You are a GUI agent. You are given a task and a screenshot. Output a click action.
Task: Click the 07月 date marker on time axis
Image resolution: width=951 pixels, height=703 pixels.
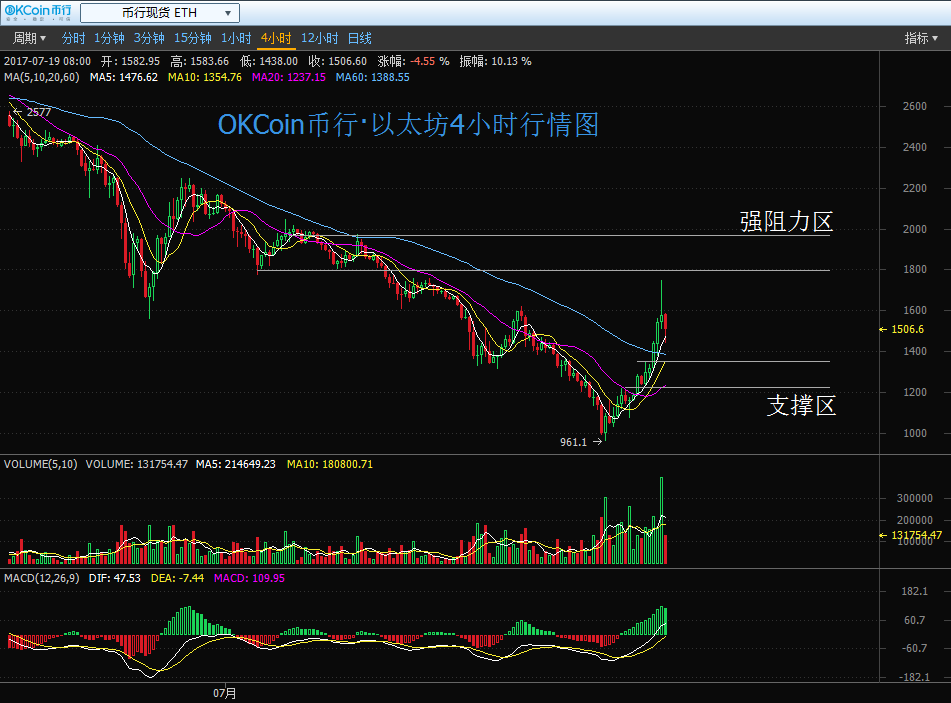point(226,691)
